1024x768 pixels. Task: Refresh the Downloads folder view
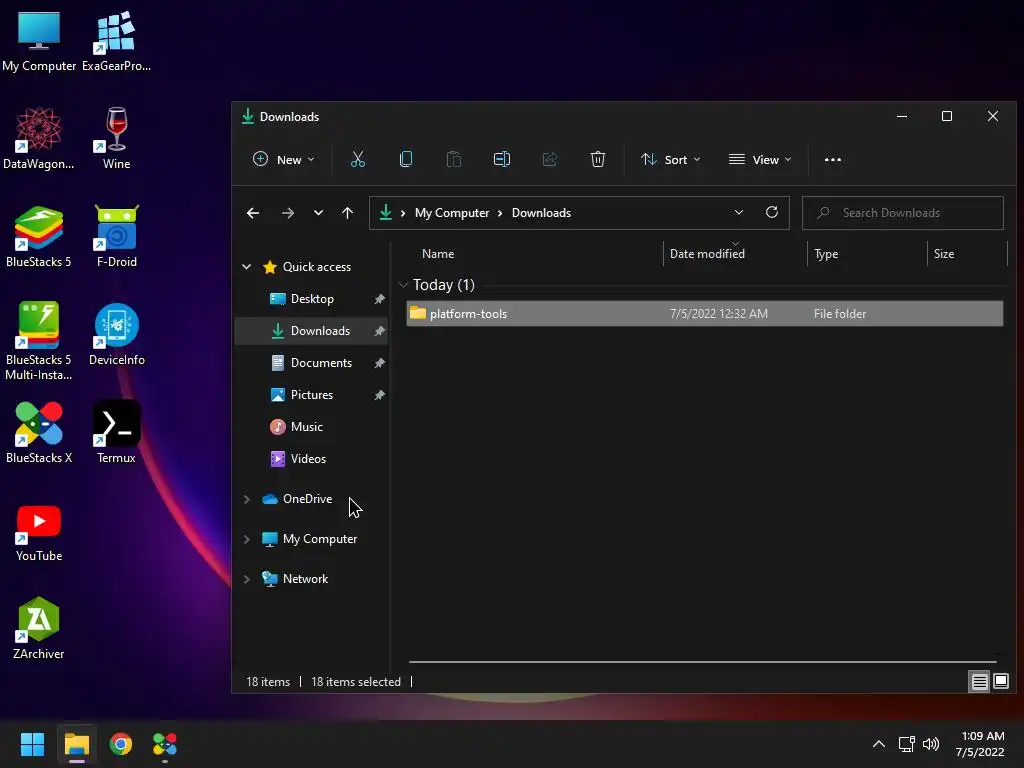(x=772, y=212)
